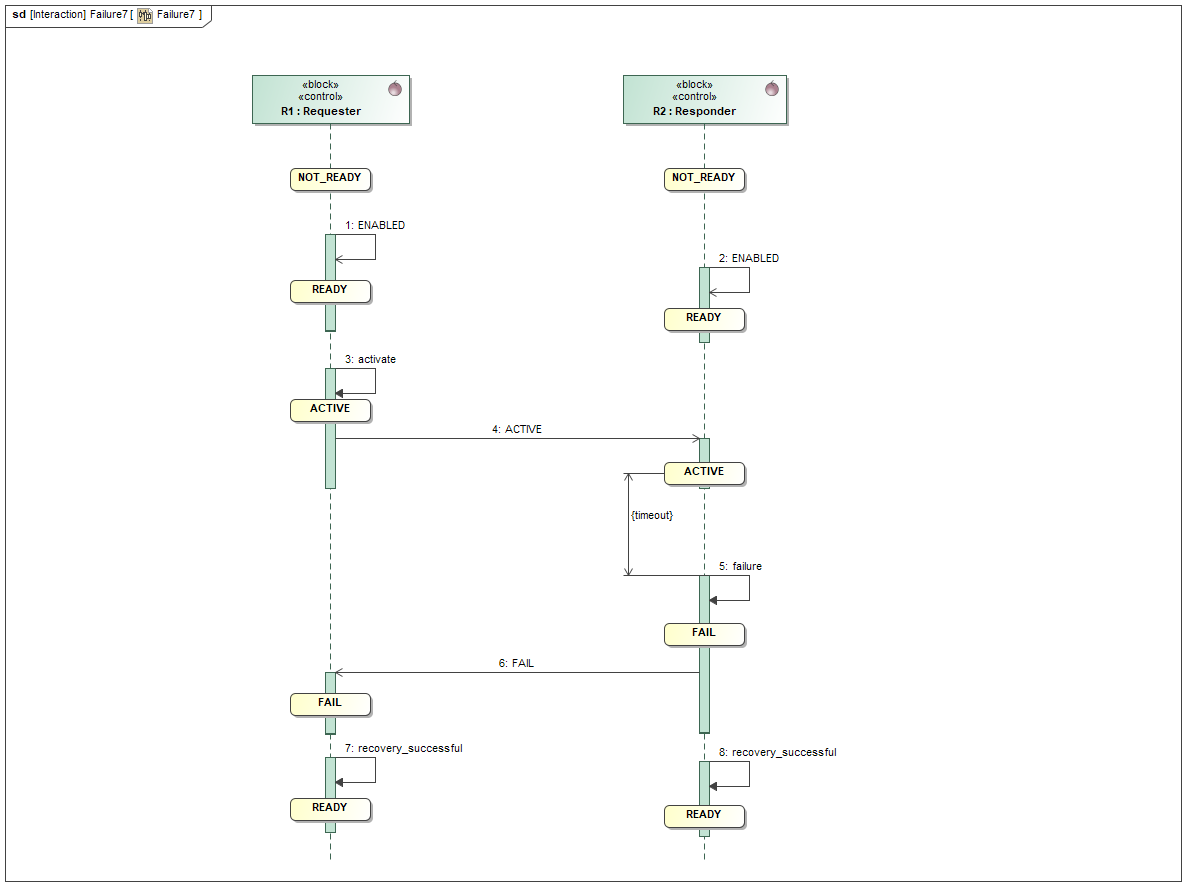This screenshot has height=886, width=1186.
Task: Select the NOT_READY state on Requester lifeline
Action: click(x=330, y=177)
